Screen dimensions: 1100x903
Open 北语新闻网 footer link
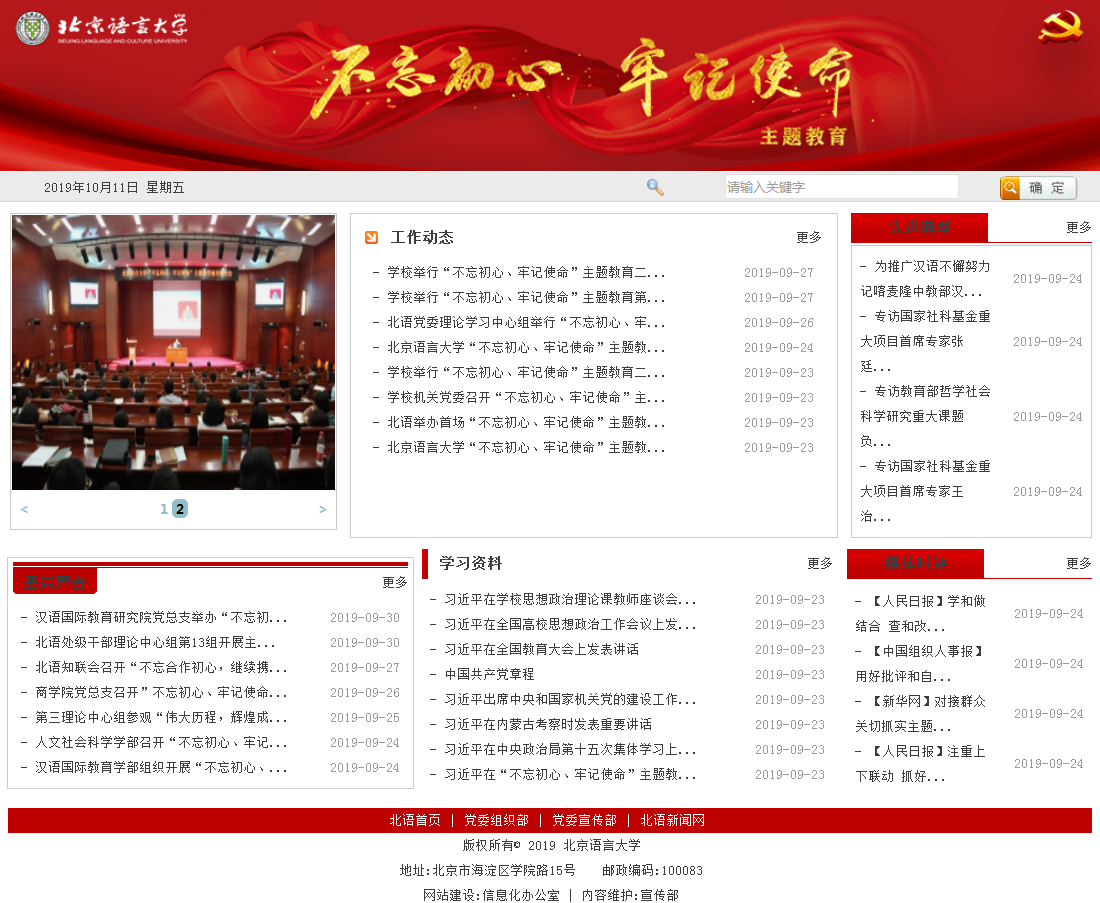pyautogui.click(x=673, y=820)
